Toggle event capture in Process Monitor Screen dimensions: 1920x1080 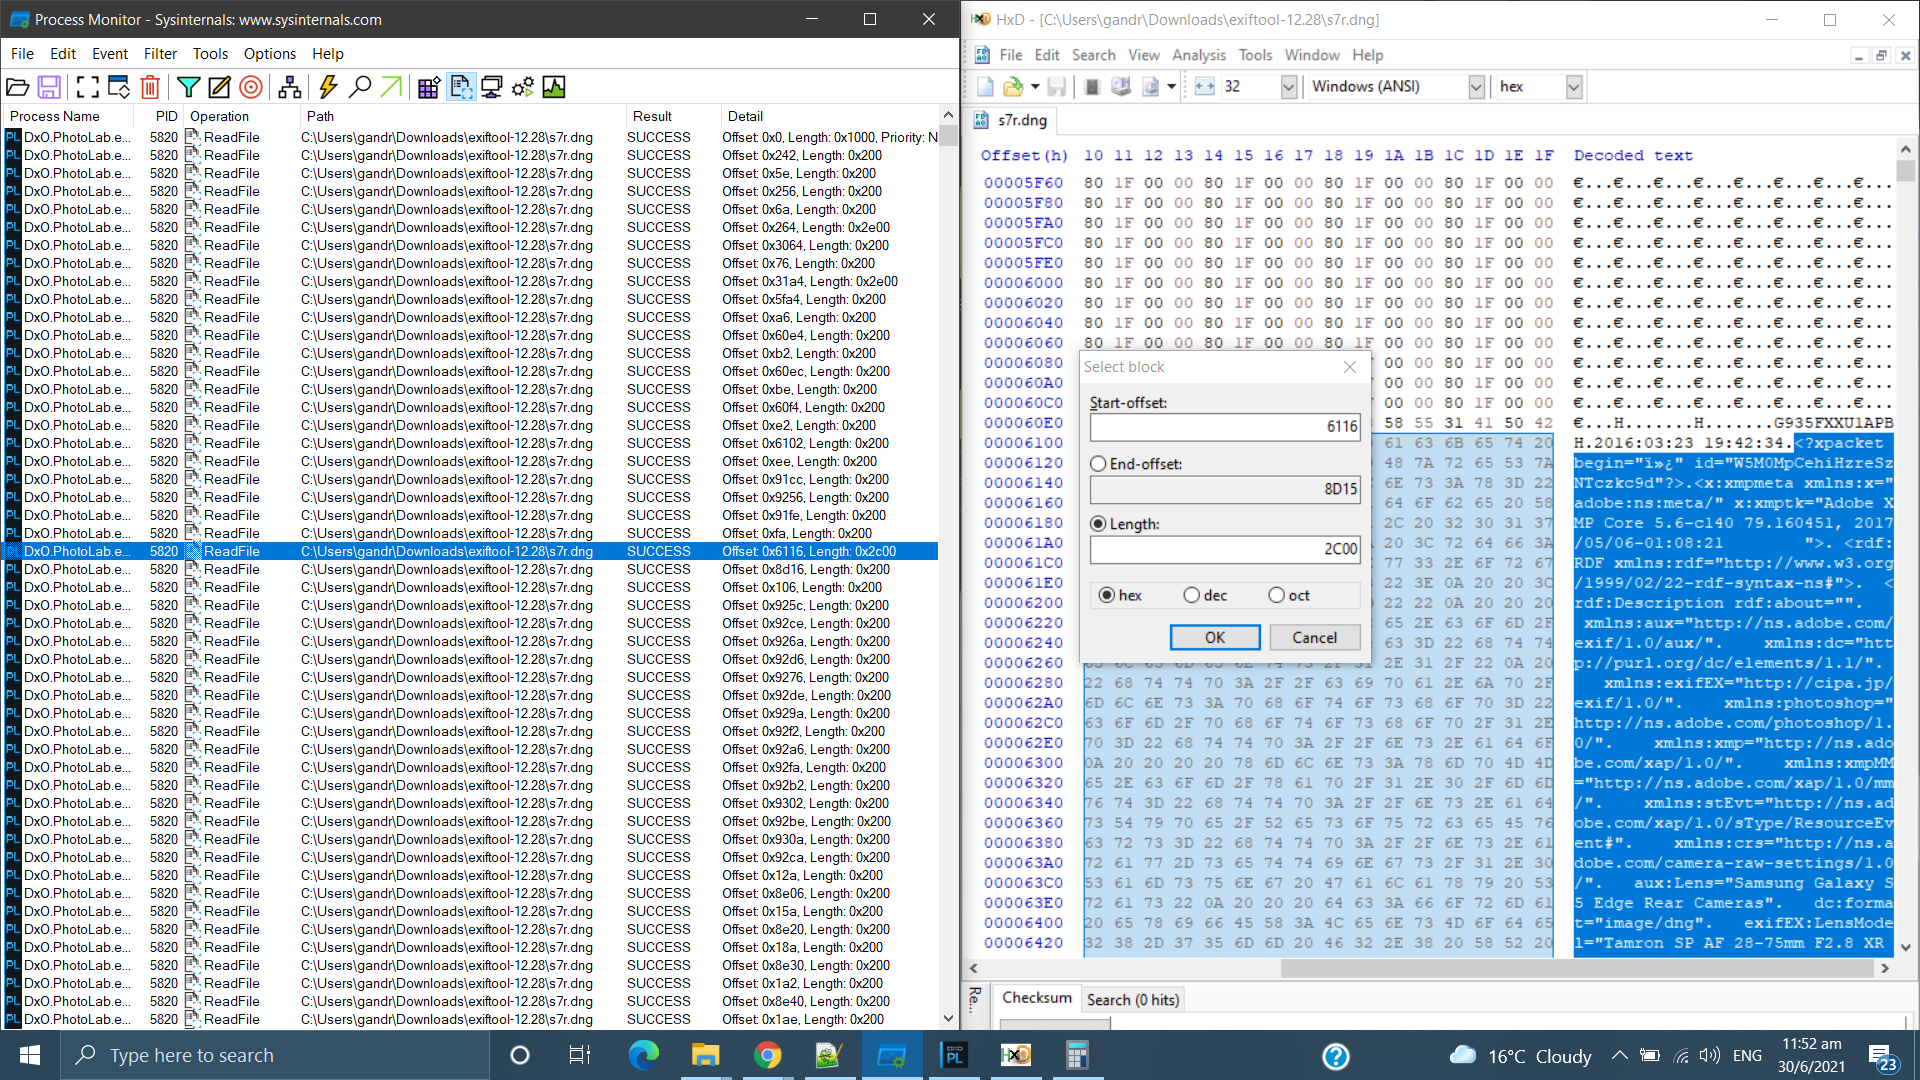(88, 87)
